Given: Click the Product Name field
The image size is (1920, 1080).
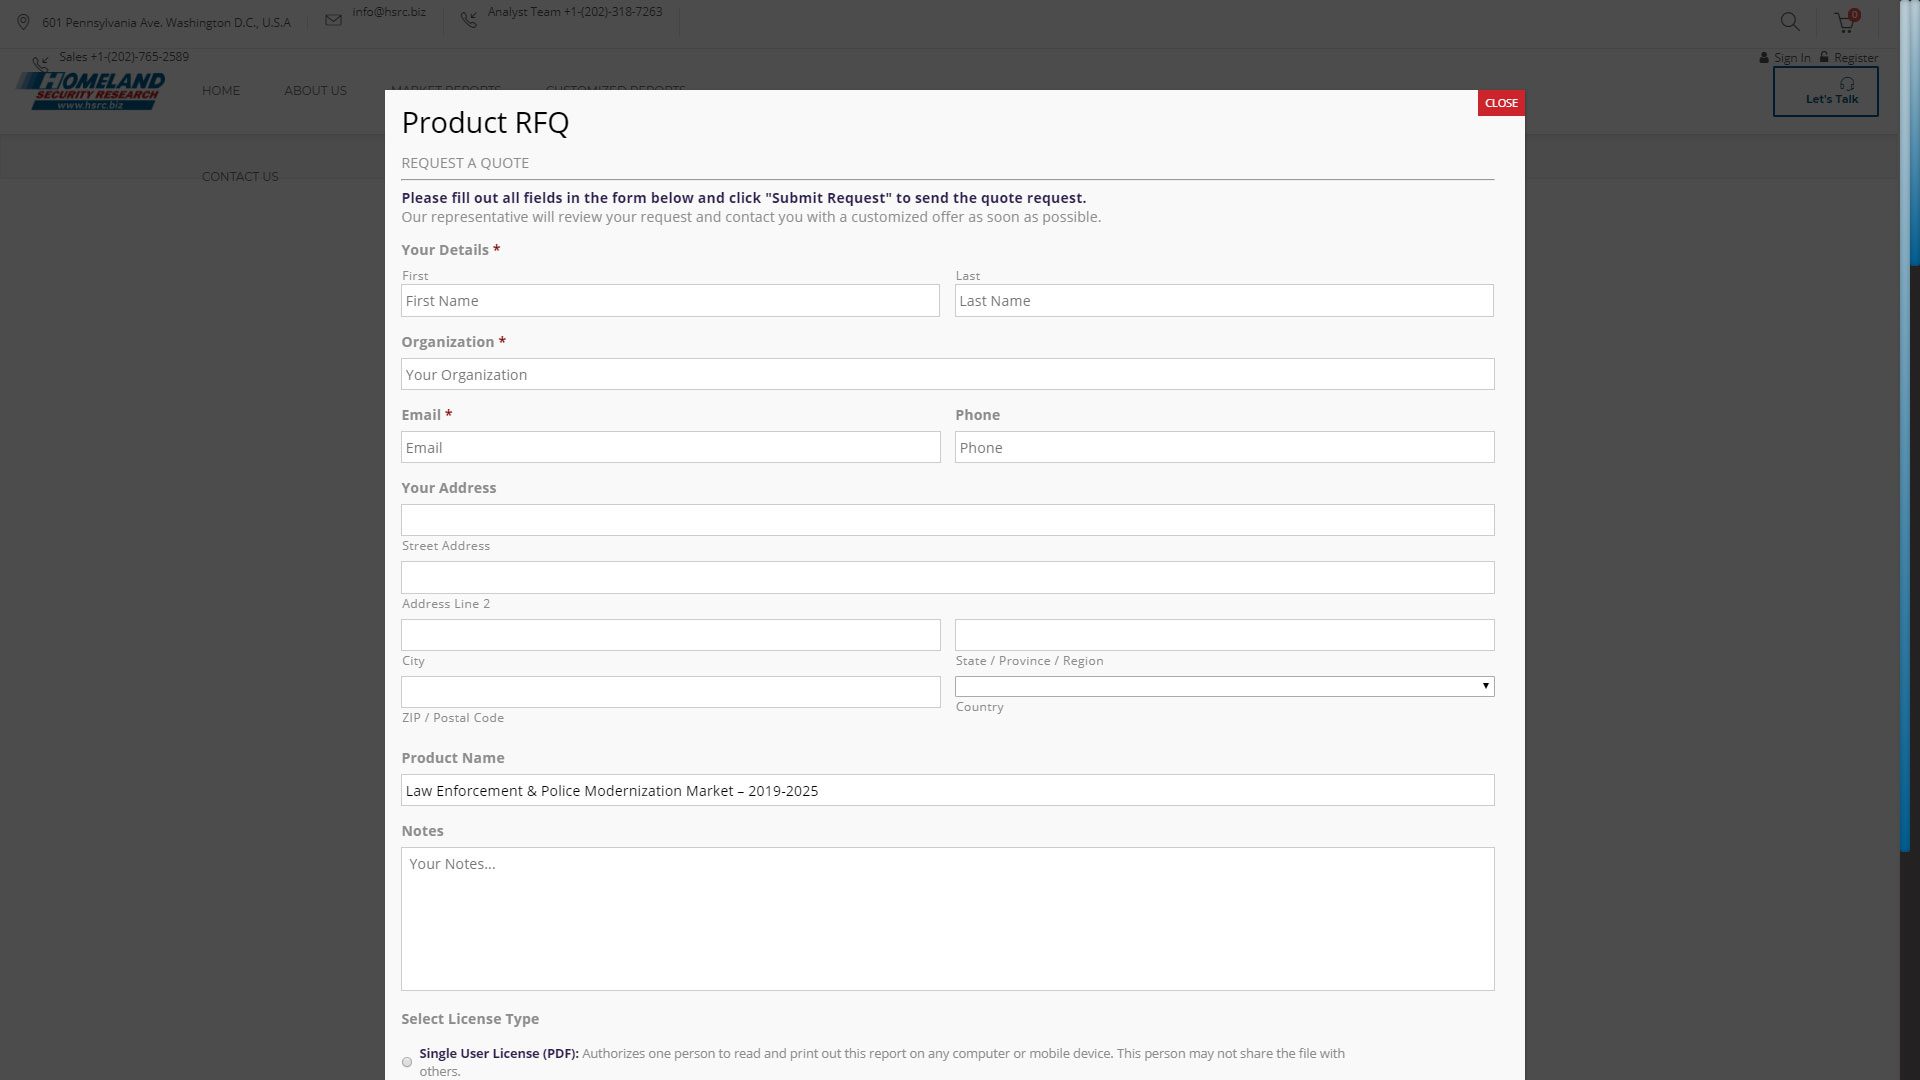Looking at the screenshot, I should point(948,790).
